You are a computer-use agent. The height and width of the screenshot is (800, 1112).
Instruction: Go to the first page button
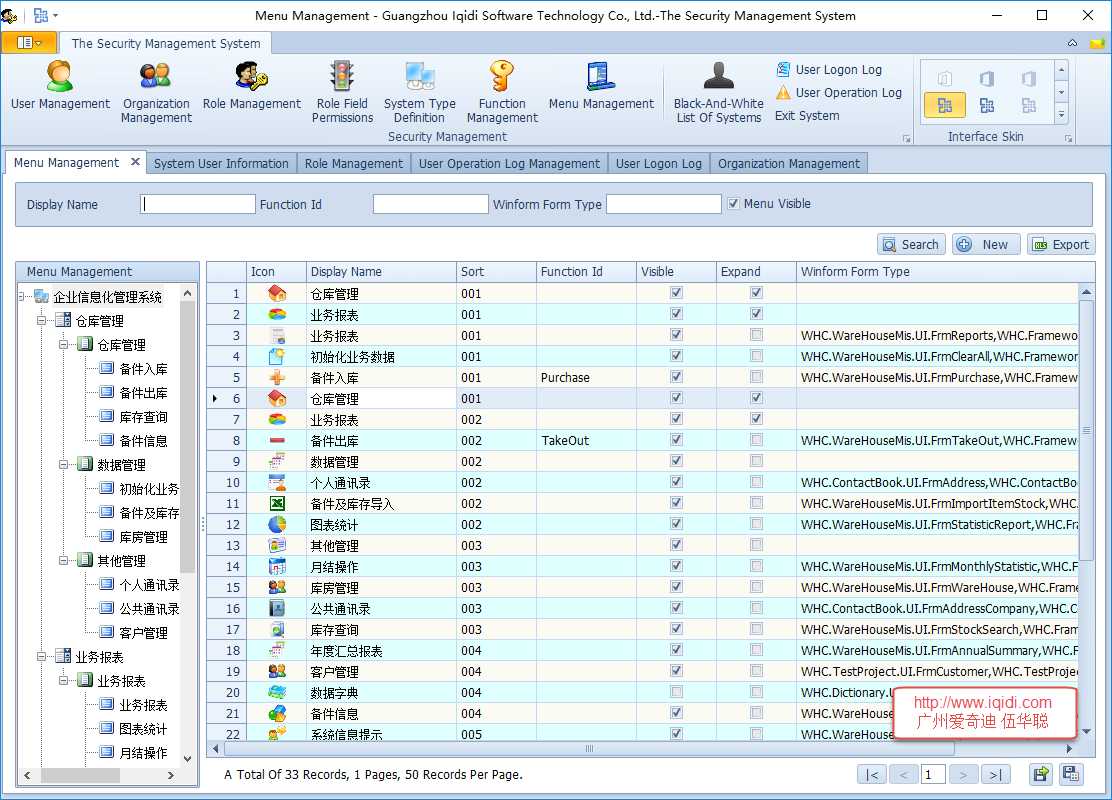coord(872,774)
